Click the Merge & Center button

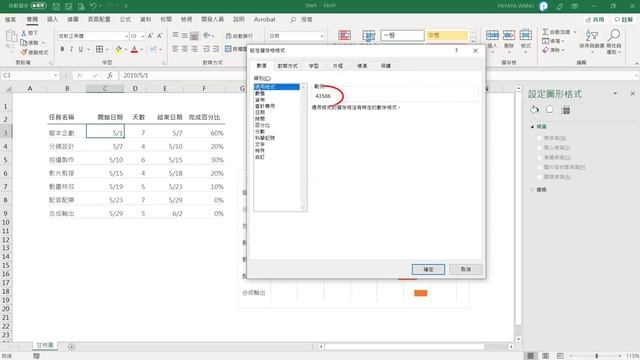coord(236,49)
